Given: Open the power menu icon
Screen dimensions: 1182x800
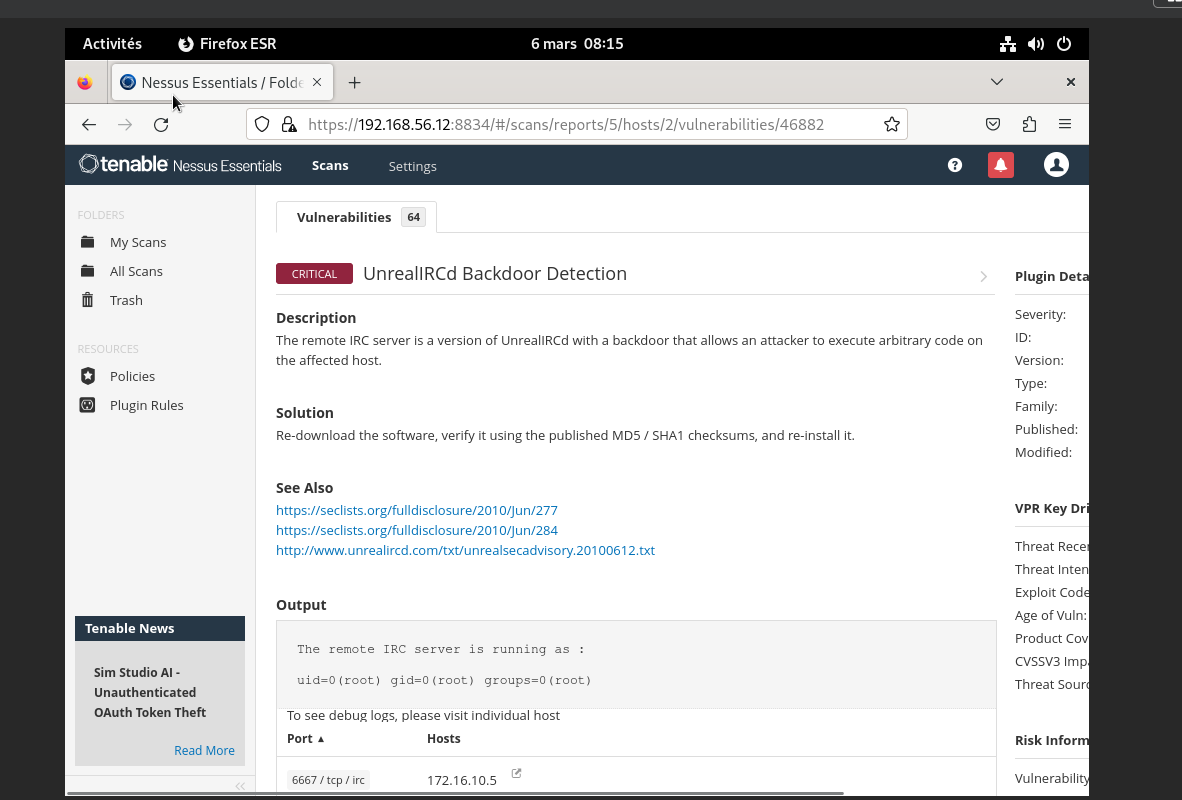Looking at the screenshot, I should pos(1064,44).
